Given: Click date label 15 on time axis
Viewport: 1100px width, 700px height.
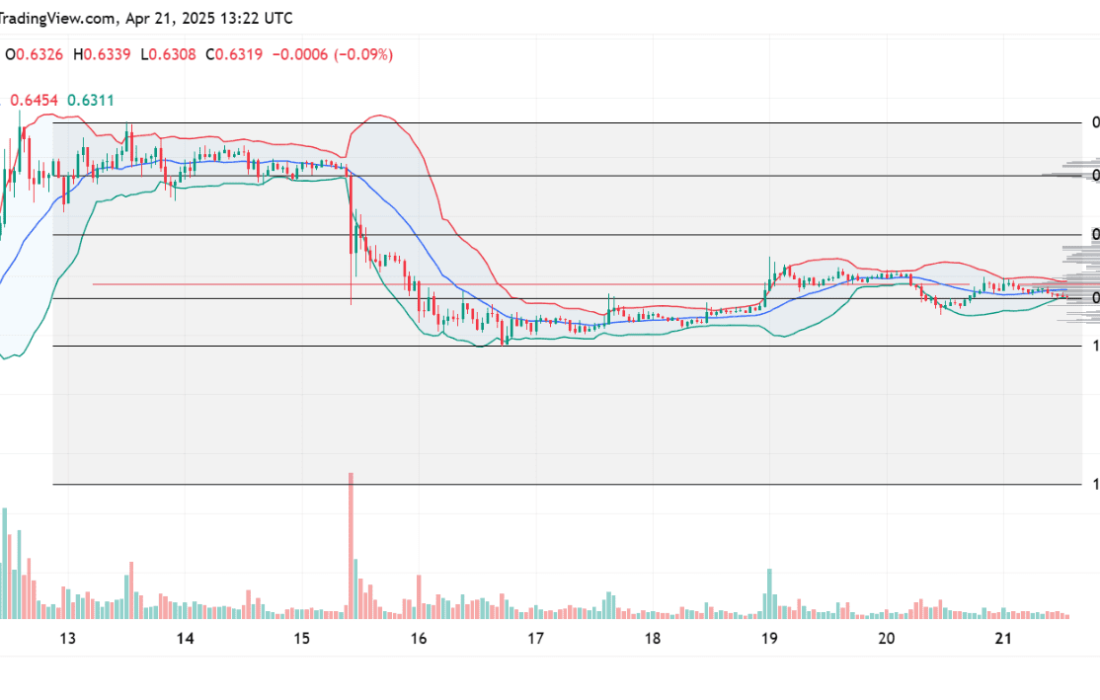Looking at the screenshot, I should coord(301,638).
